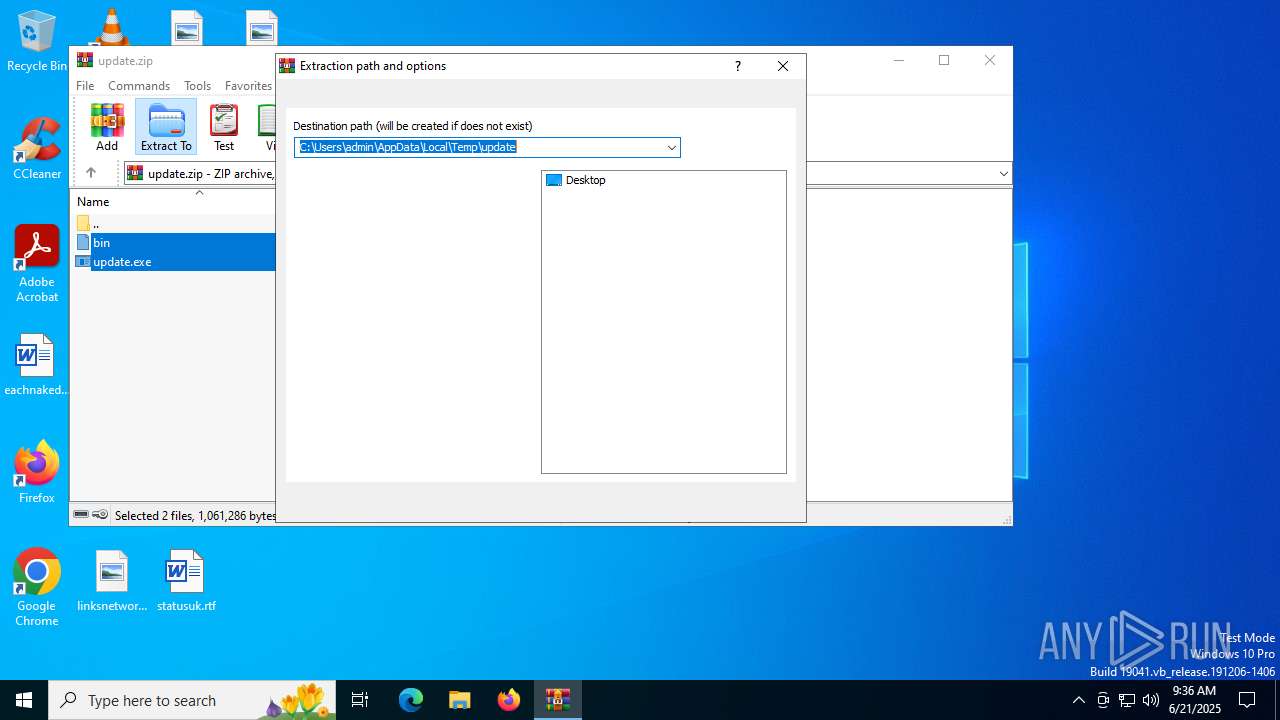Show hidden system tray icons
1280x720 pixels.
point(1078,700)
